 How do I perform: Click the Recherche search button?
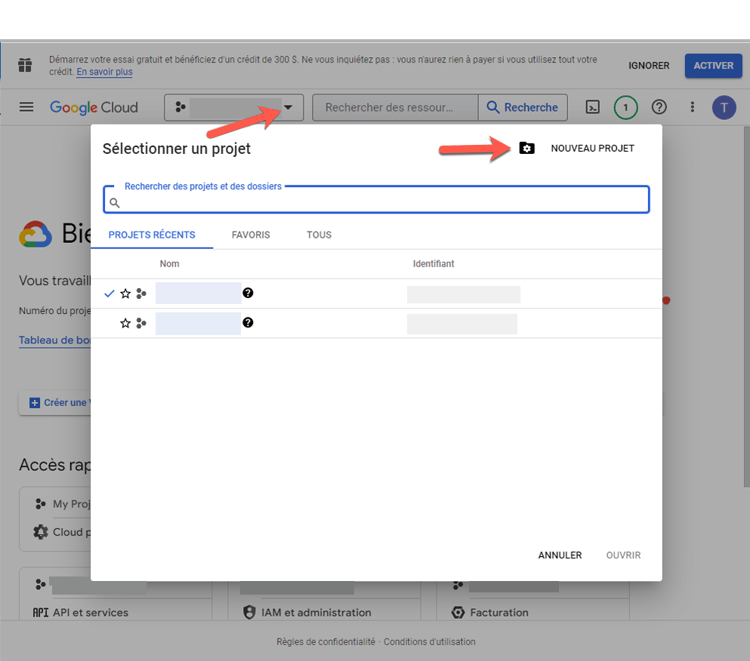[x=523, y=107]
